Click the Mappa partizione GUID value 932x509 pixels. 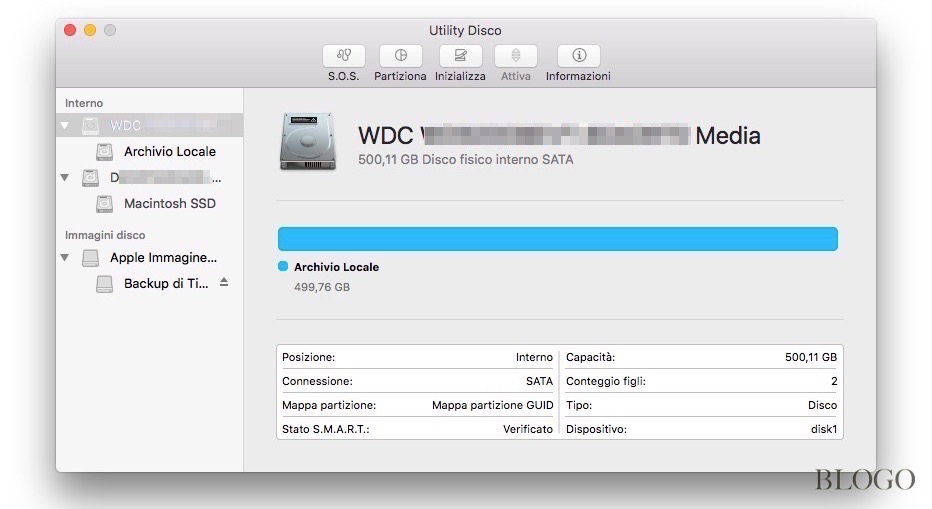pyautogui.click(x=492, y=405)
